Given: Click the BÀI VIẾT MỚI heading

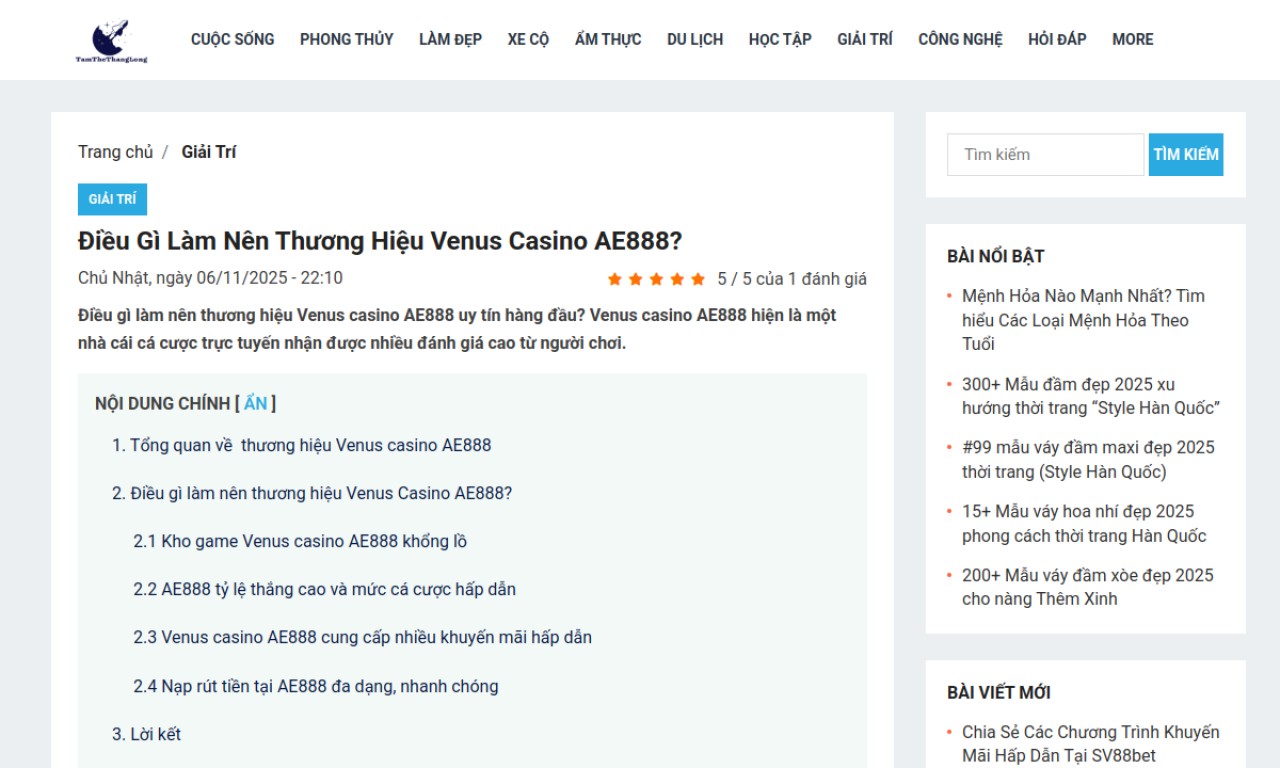Looking at the screenshot, I should coord(999,692).
